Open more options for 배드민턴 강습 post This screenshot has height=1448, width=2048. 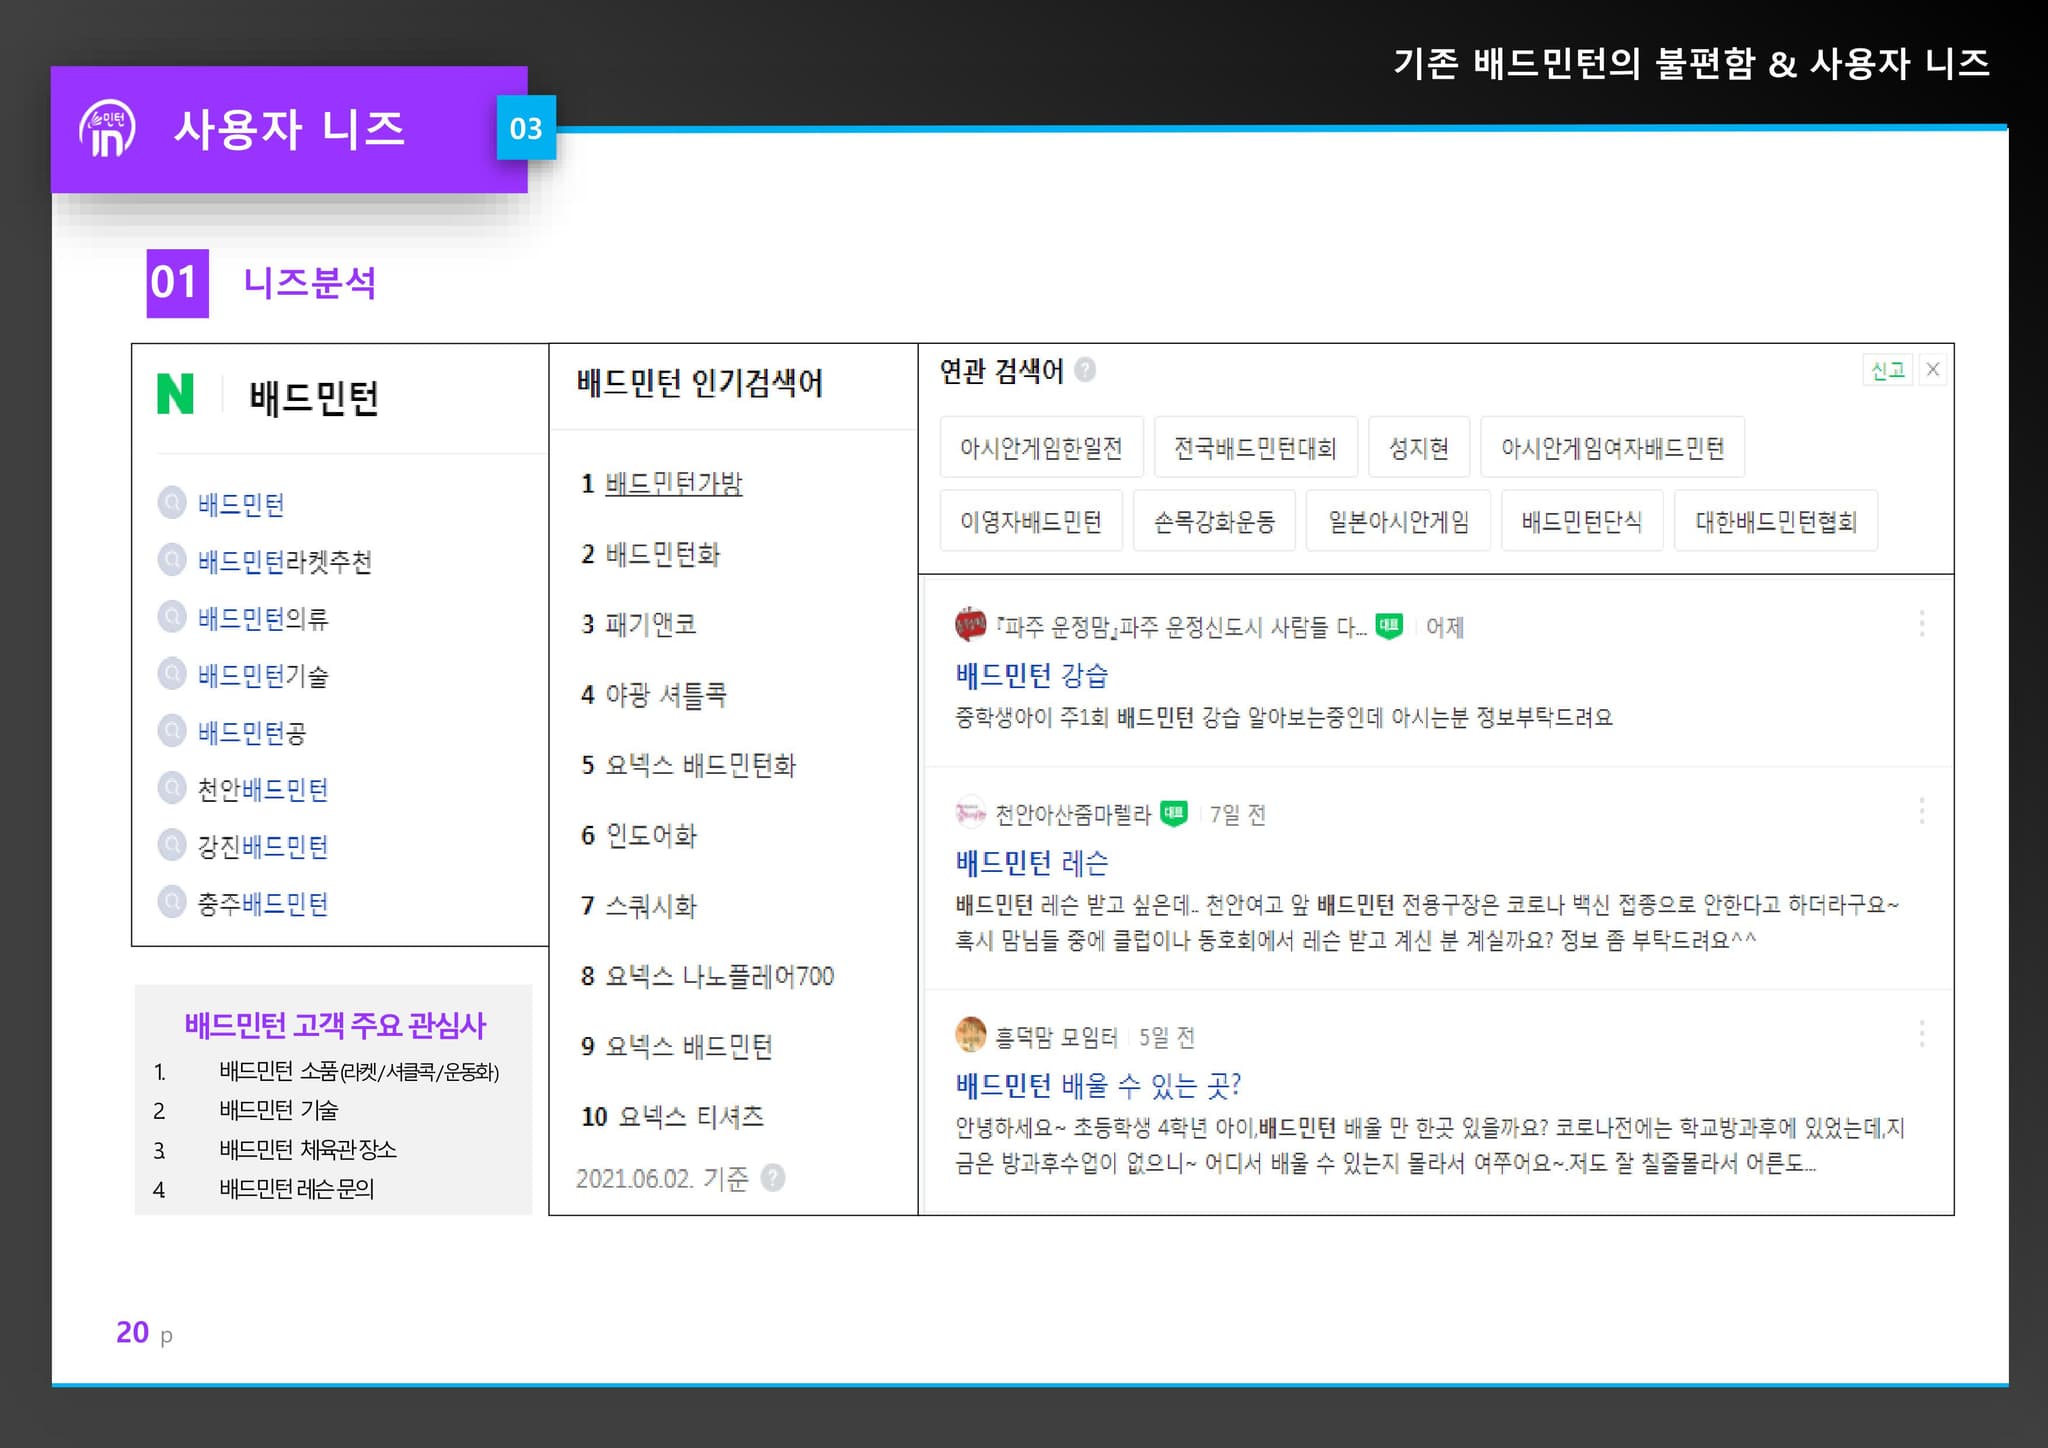[x=1921, y=624]
